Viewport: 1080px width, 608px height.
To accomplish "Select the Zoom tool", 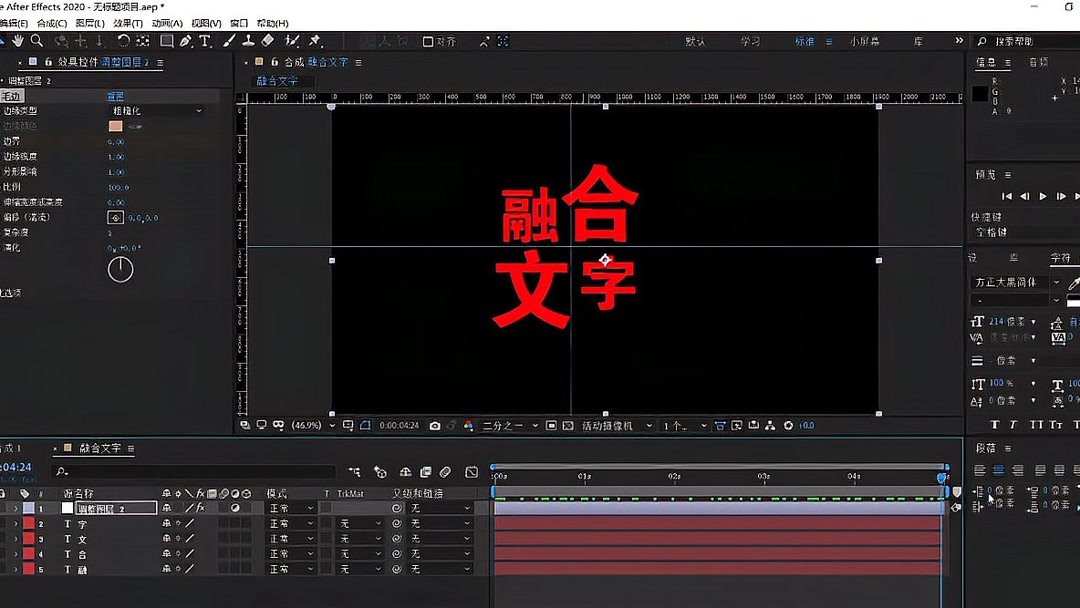I will tap(37, 41).
